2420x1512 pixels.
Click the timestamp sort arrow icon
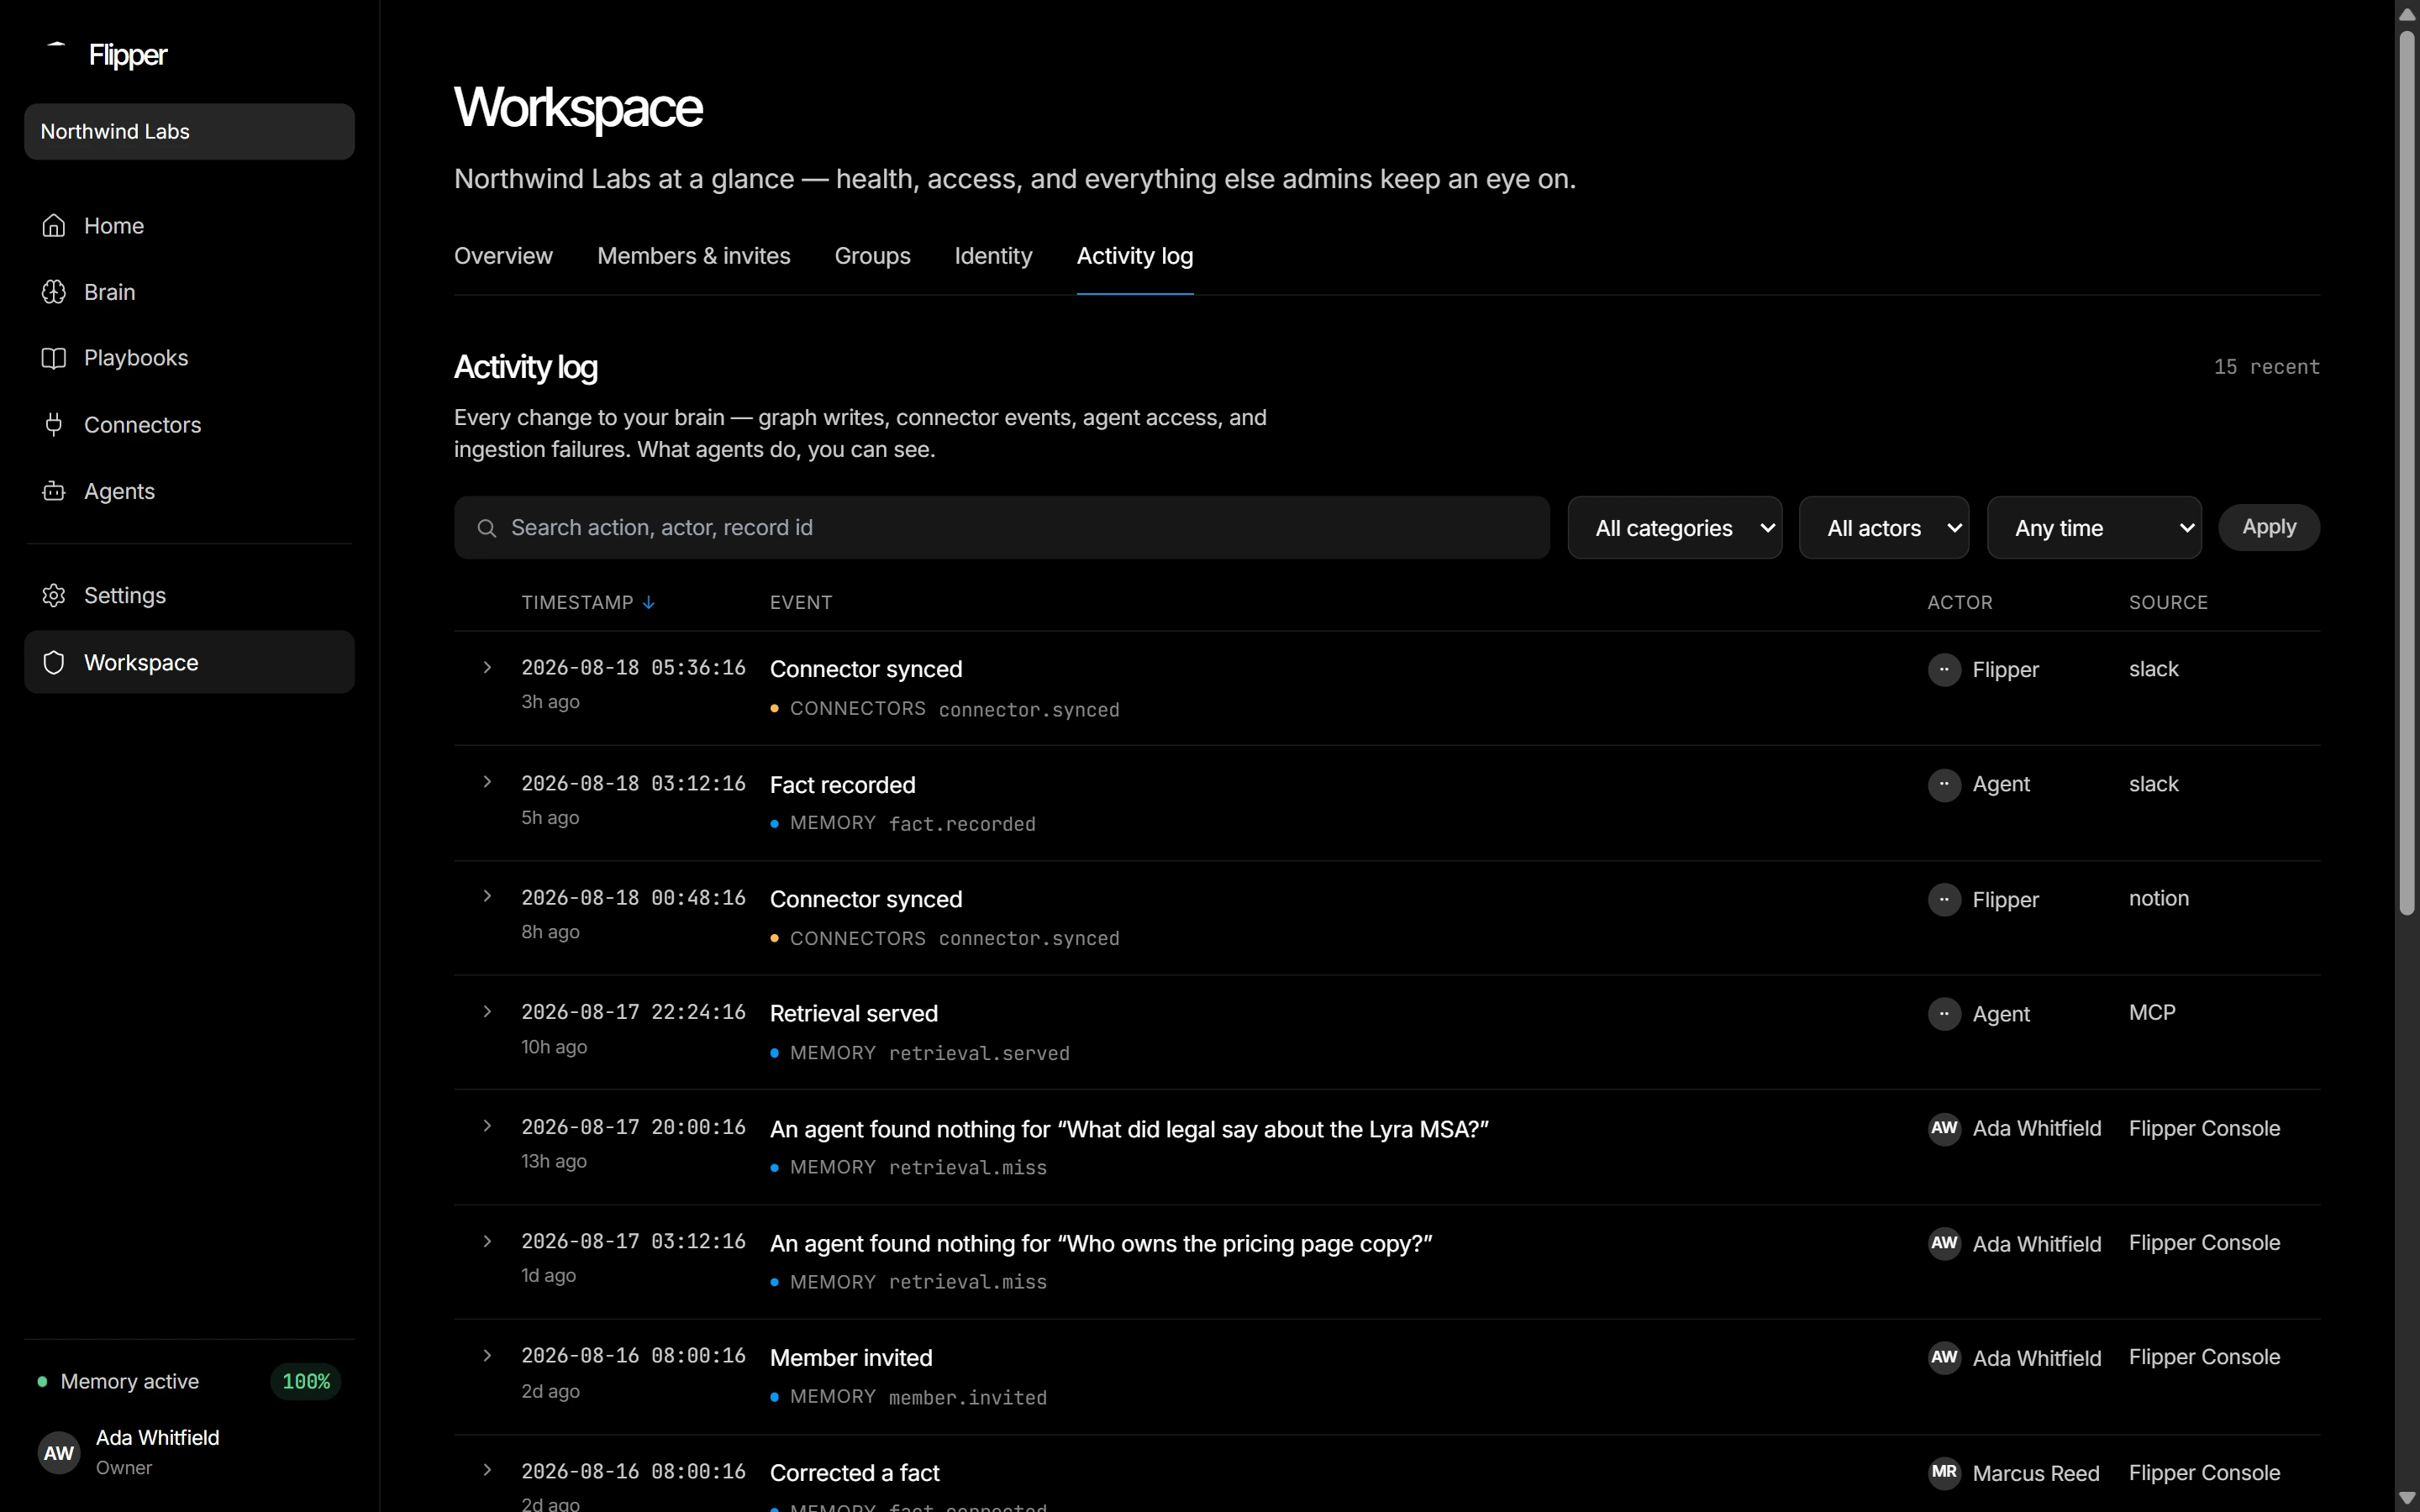click(x=649, y=603)
